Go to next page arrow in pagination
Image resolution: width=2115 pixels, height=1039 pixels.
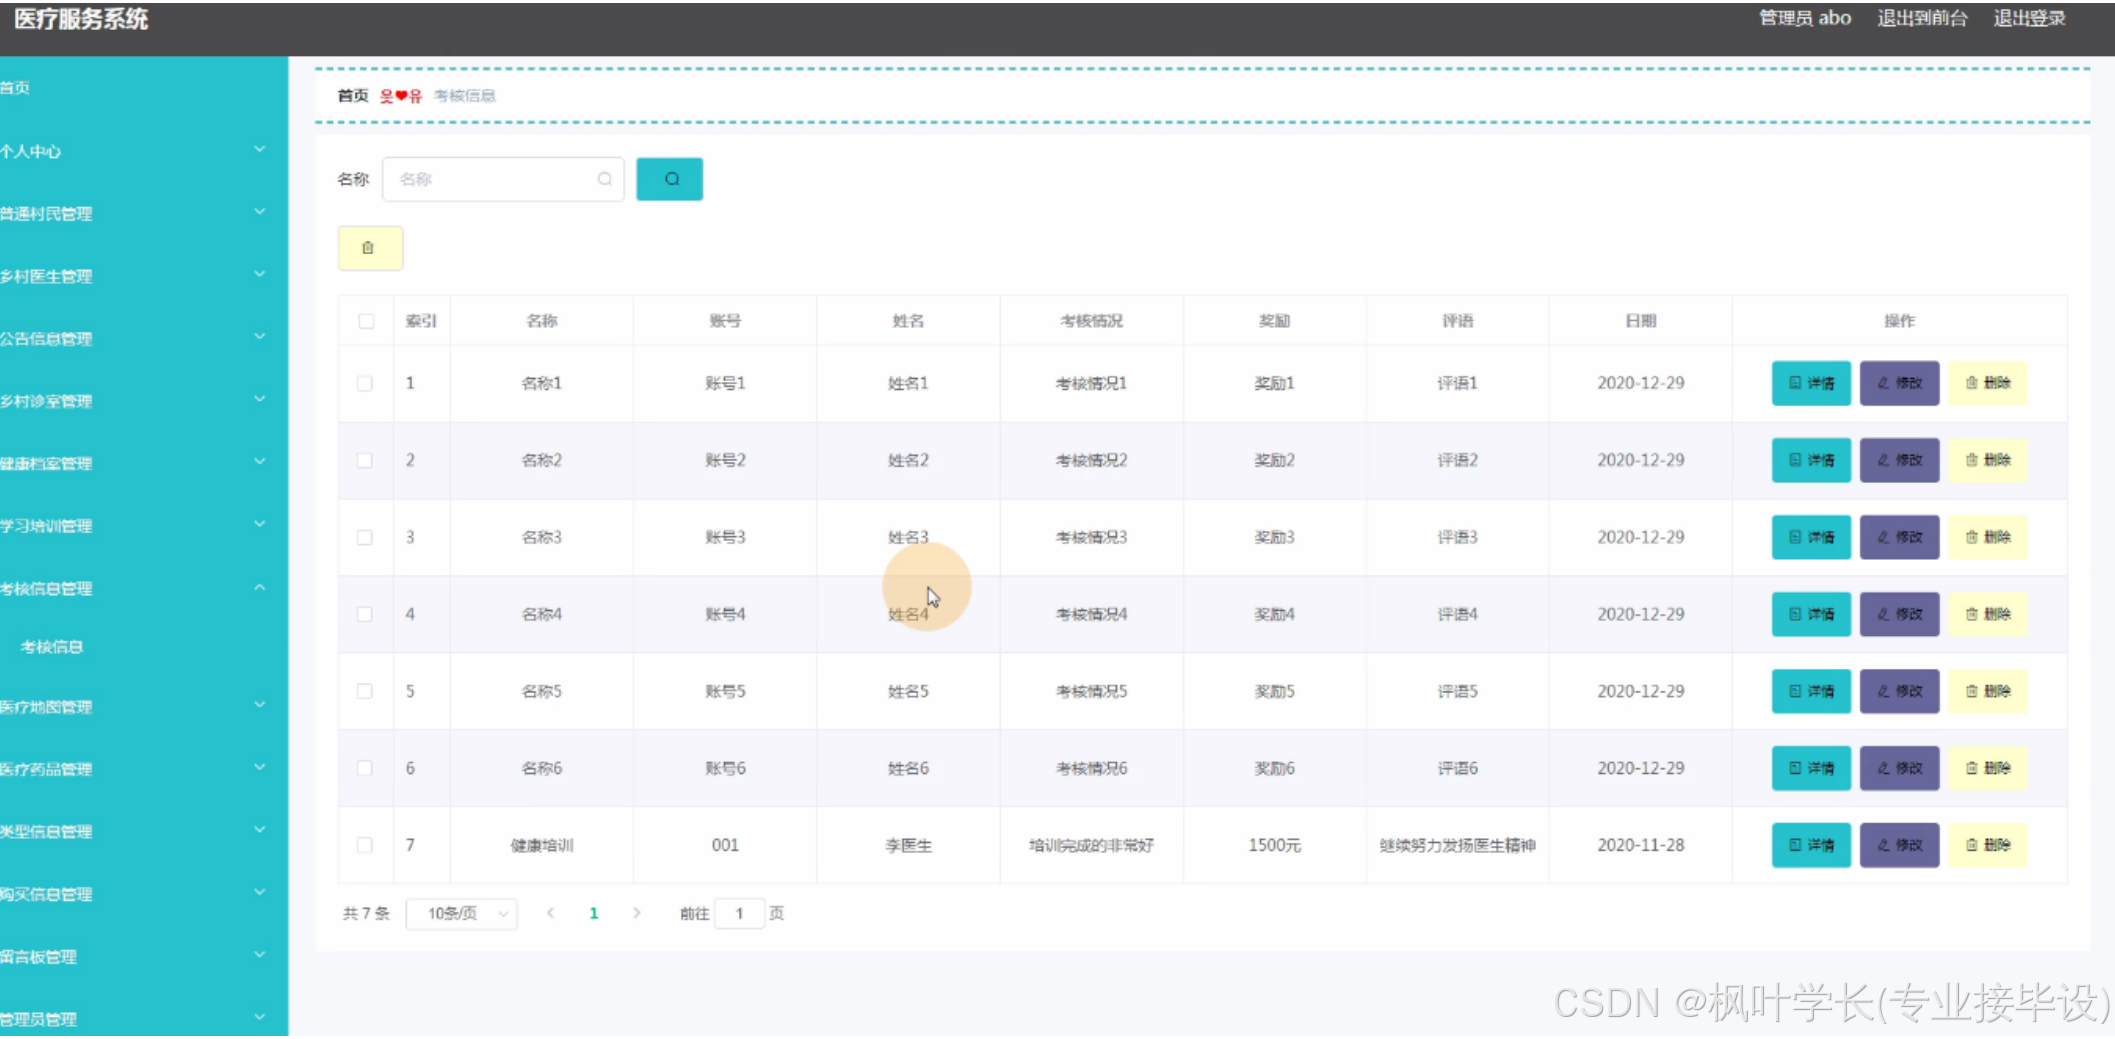coord(637,913)
